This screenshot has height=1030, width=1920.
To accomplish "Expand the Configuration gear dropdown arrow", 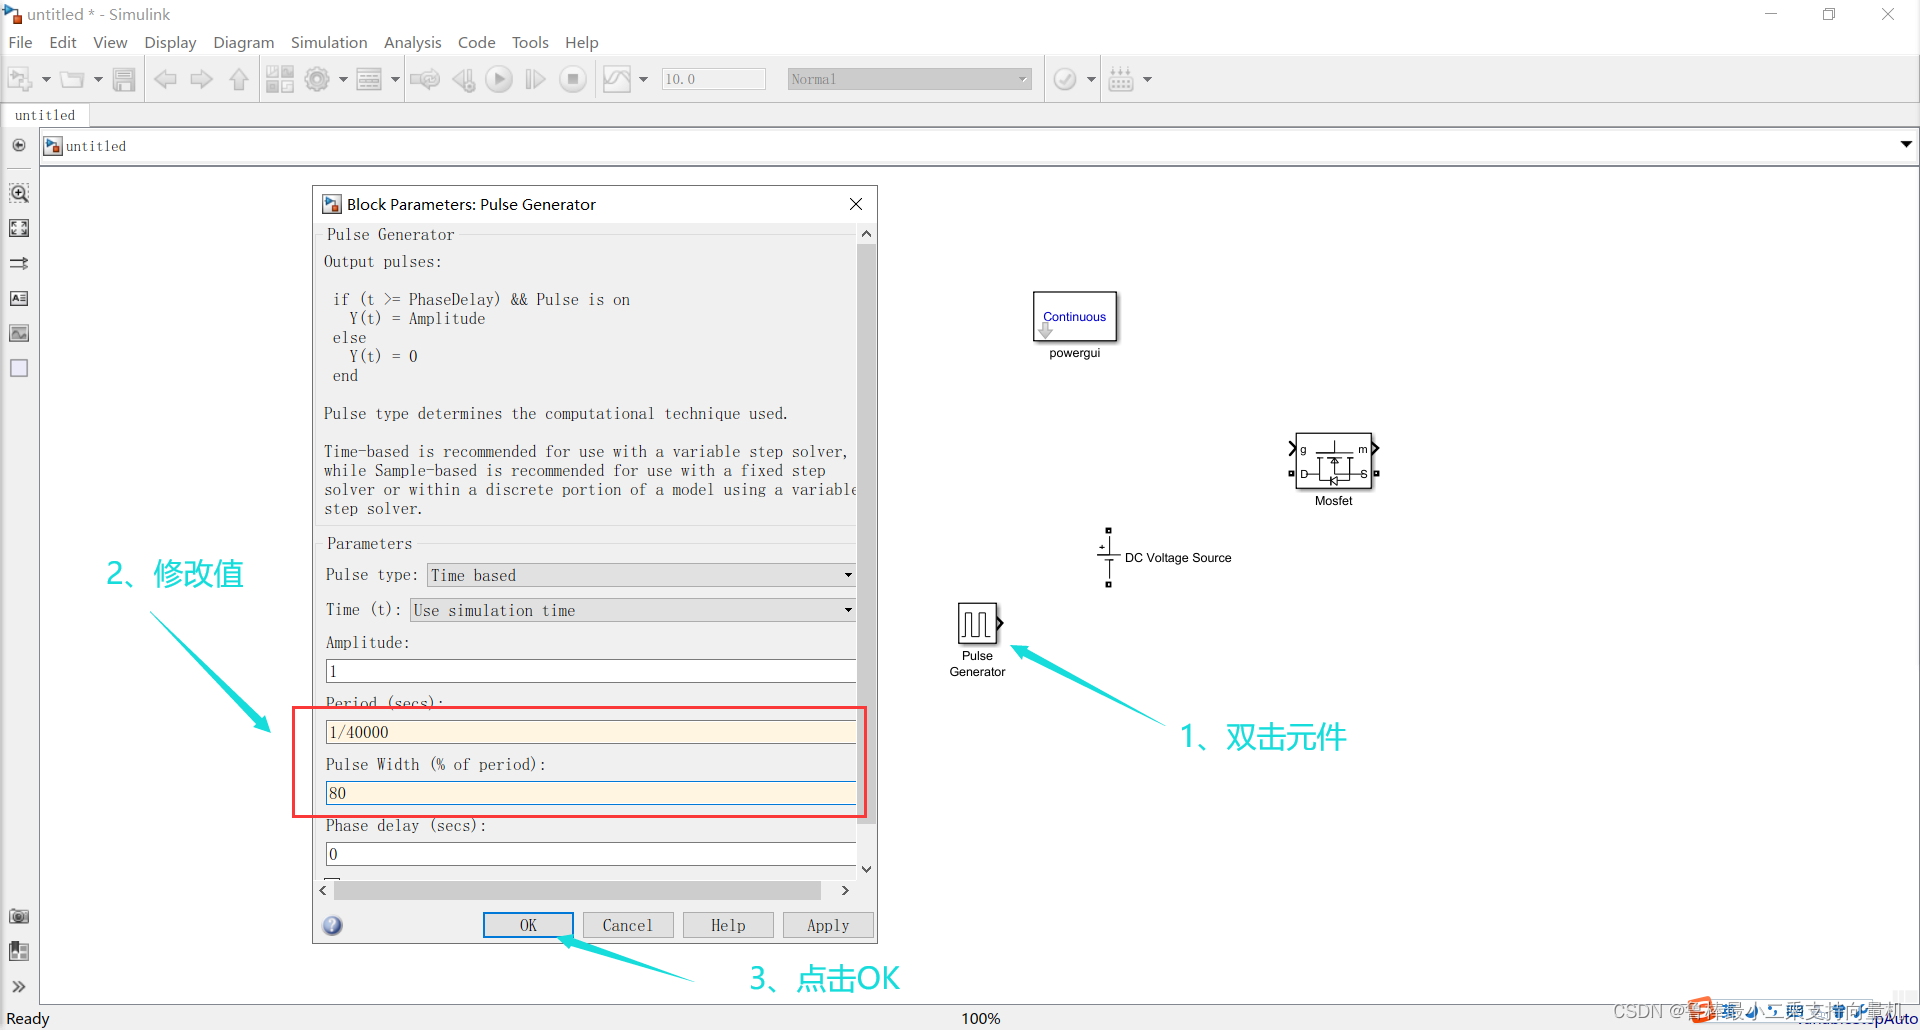I will pyautogui.click(x=343, y=79).
